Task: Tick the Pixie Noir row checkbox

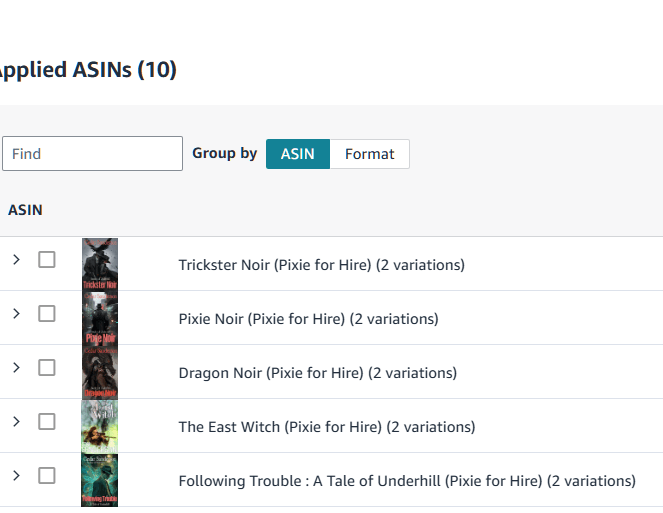Action: [x=47, y=313]
